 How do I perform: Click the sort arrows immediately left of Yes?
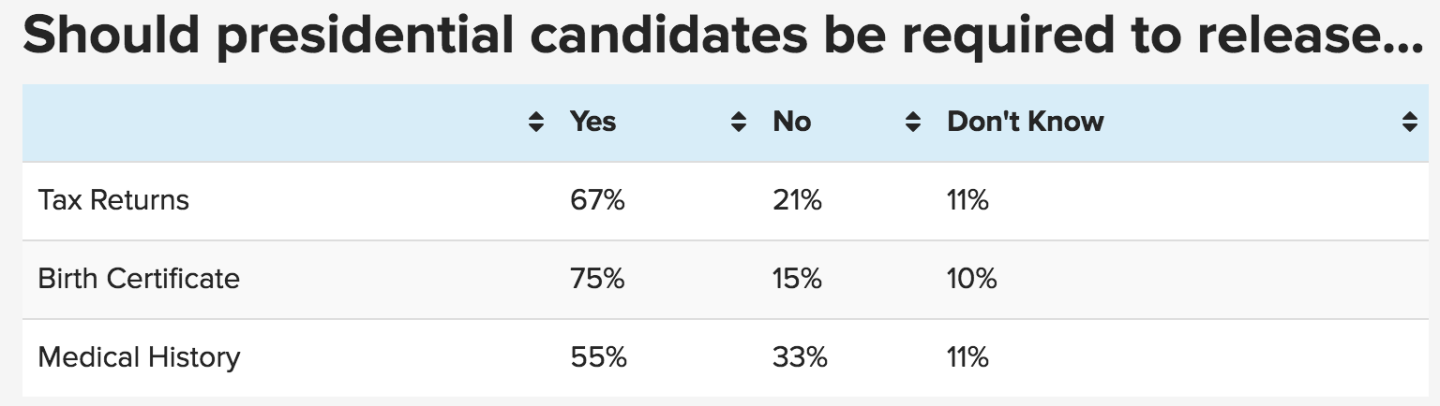coord(537,123)
